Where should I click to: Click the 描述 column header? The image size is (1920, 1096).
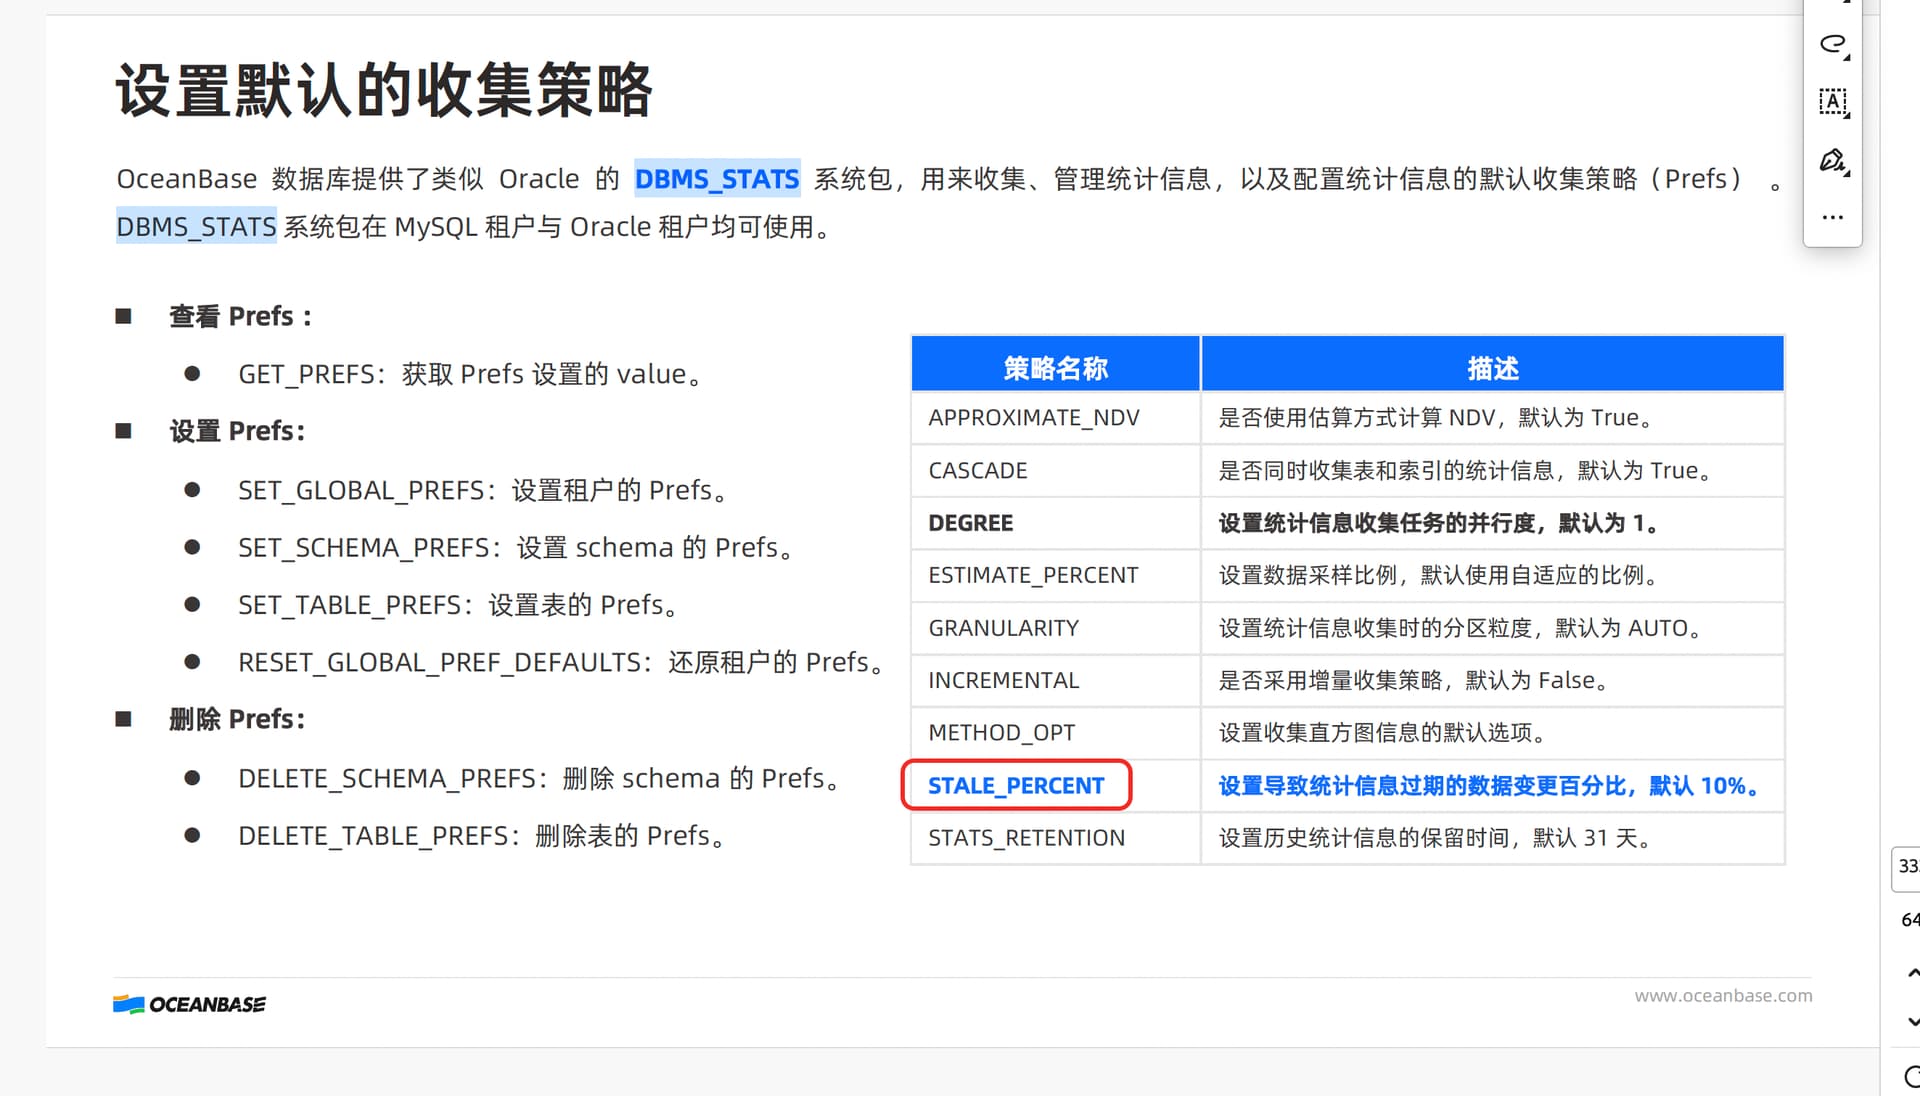tap(1492, 368)
